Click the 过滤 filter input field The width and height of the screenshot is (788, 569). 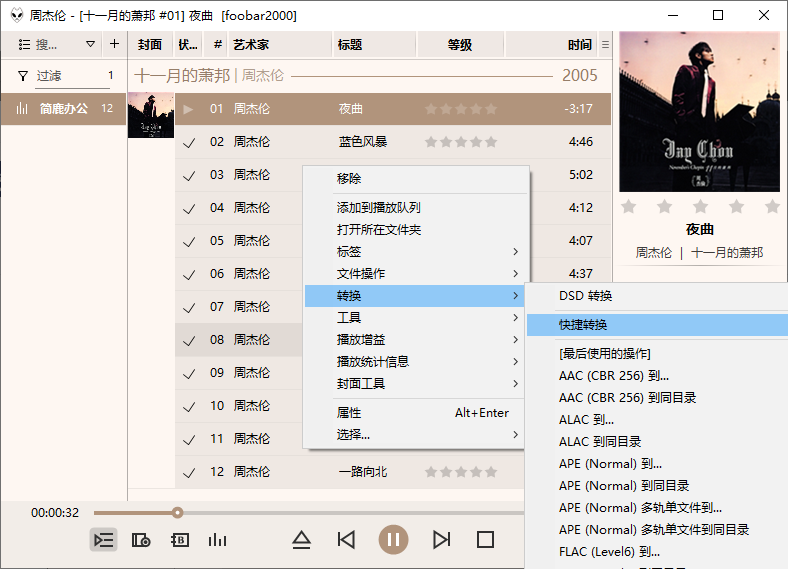point(73,76)
